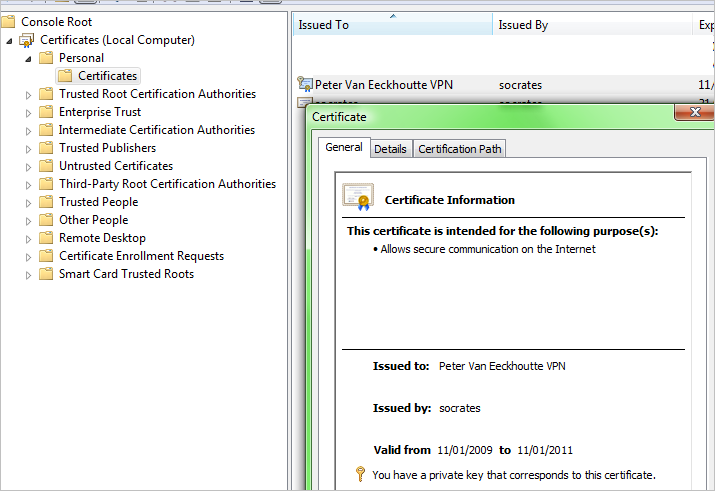Click the Peter Van Eeckhoutte VPN certificate icon
This screenshot has height=491, width=715.
(305, 85)
